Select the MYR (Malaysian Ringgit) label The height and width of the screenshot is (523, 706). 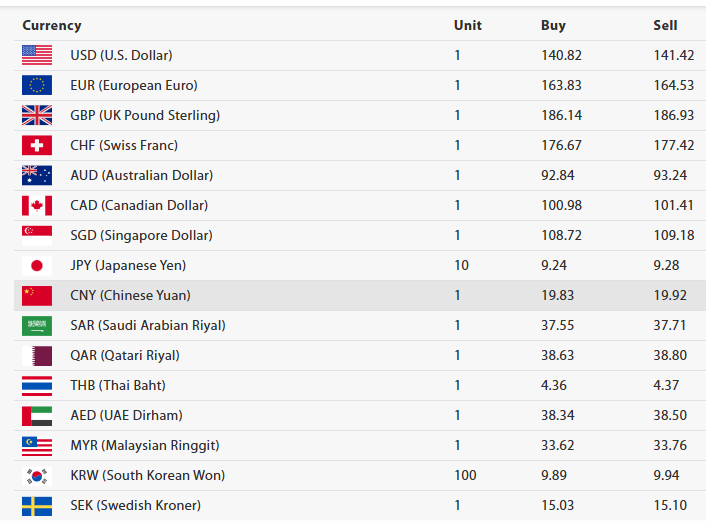pos(144,446)
